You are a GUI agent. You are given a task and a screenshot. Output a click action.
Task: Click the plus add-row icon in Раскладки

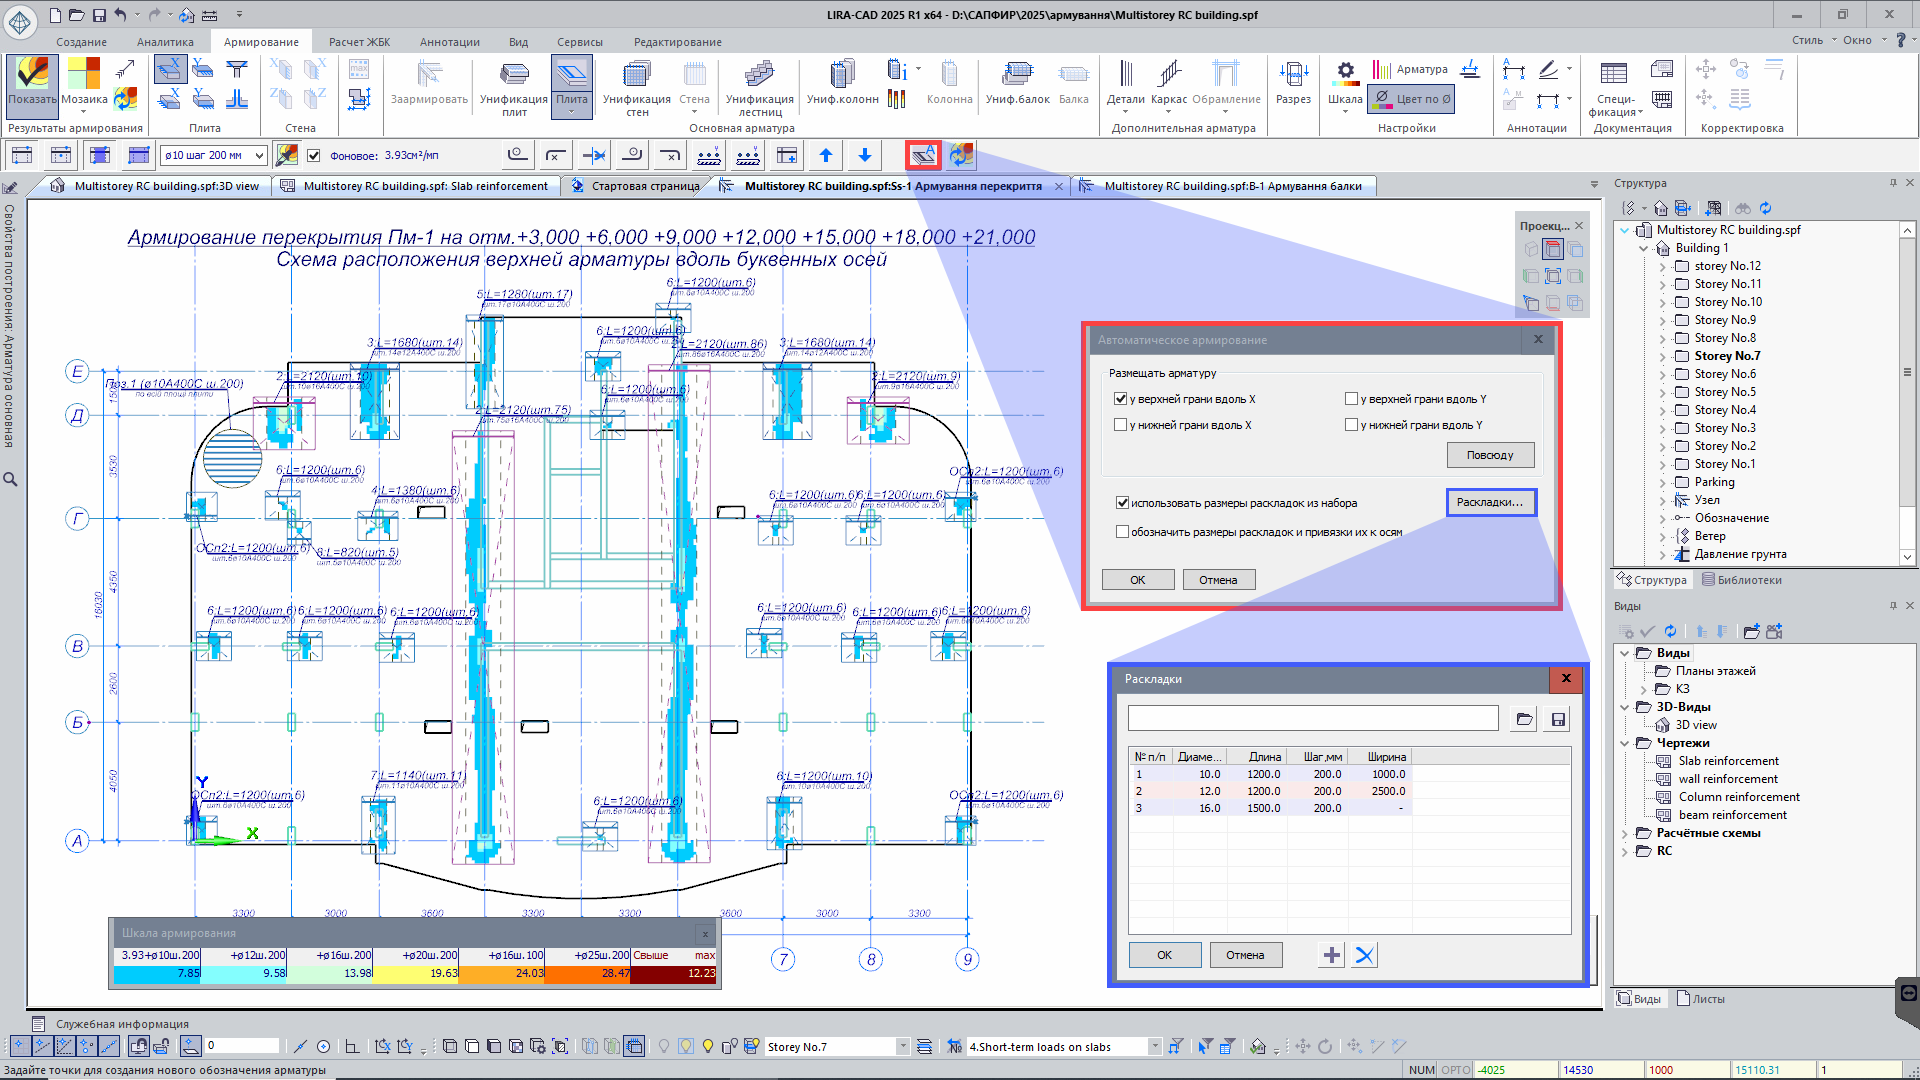click(x=1331, y=955)
